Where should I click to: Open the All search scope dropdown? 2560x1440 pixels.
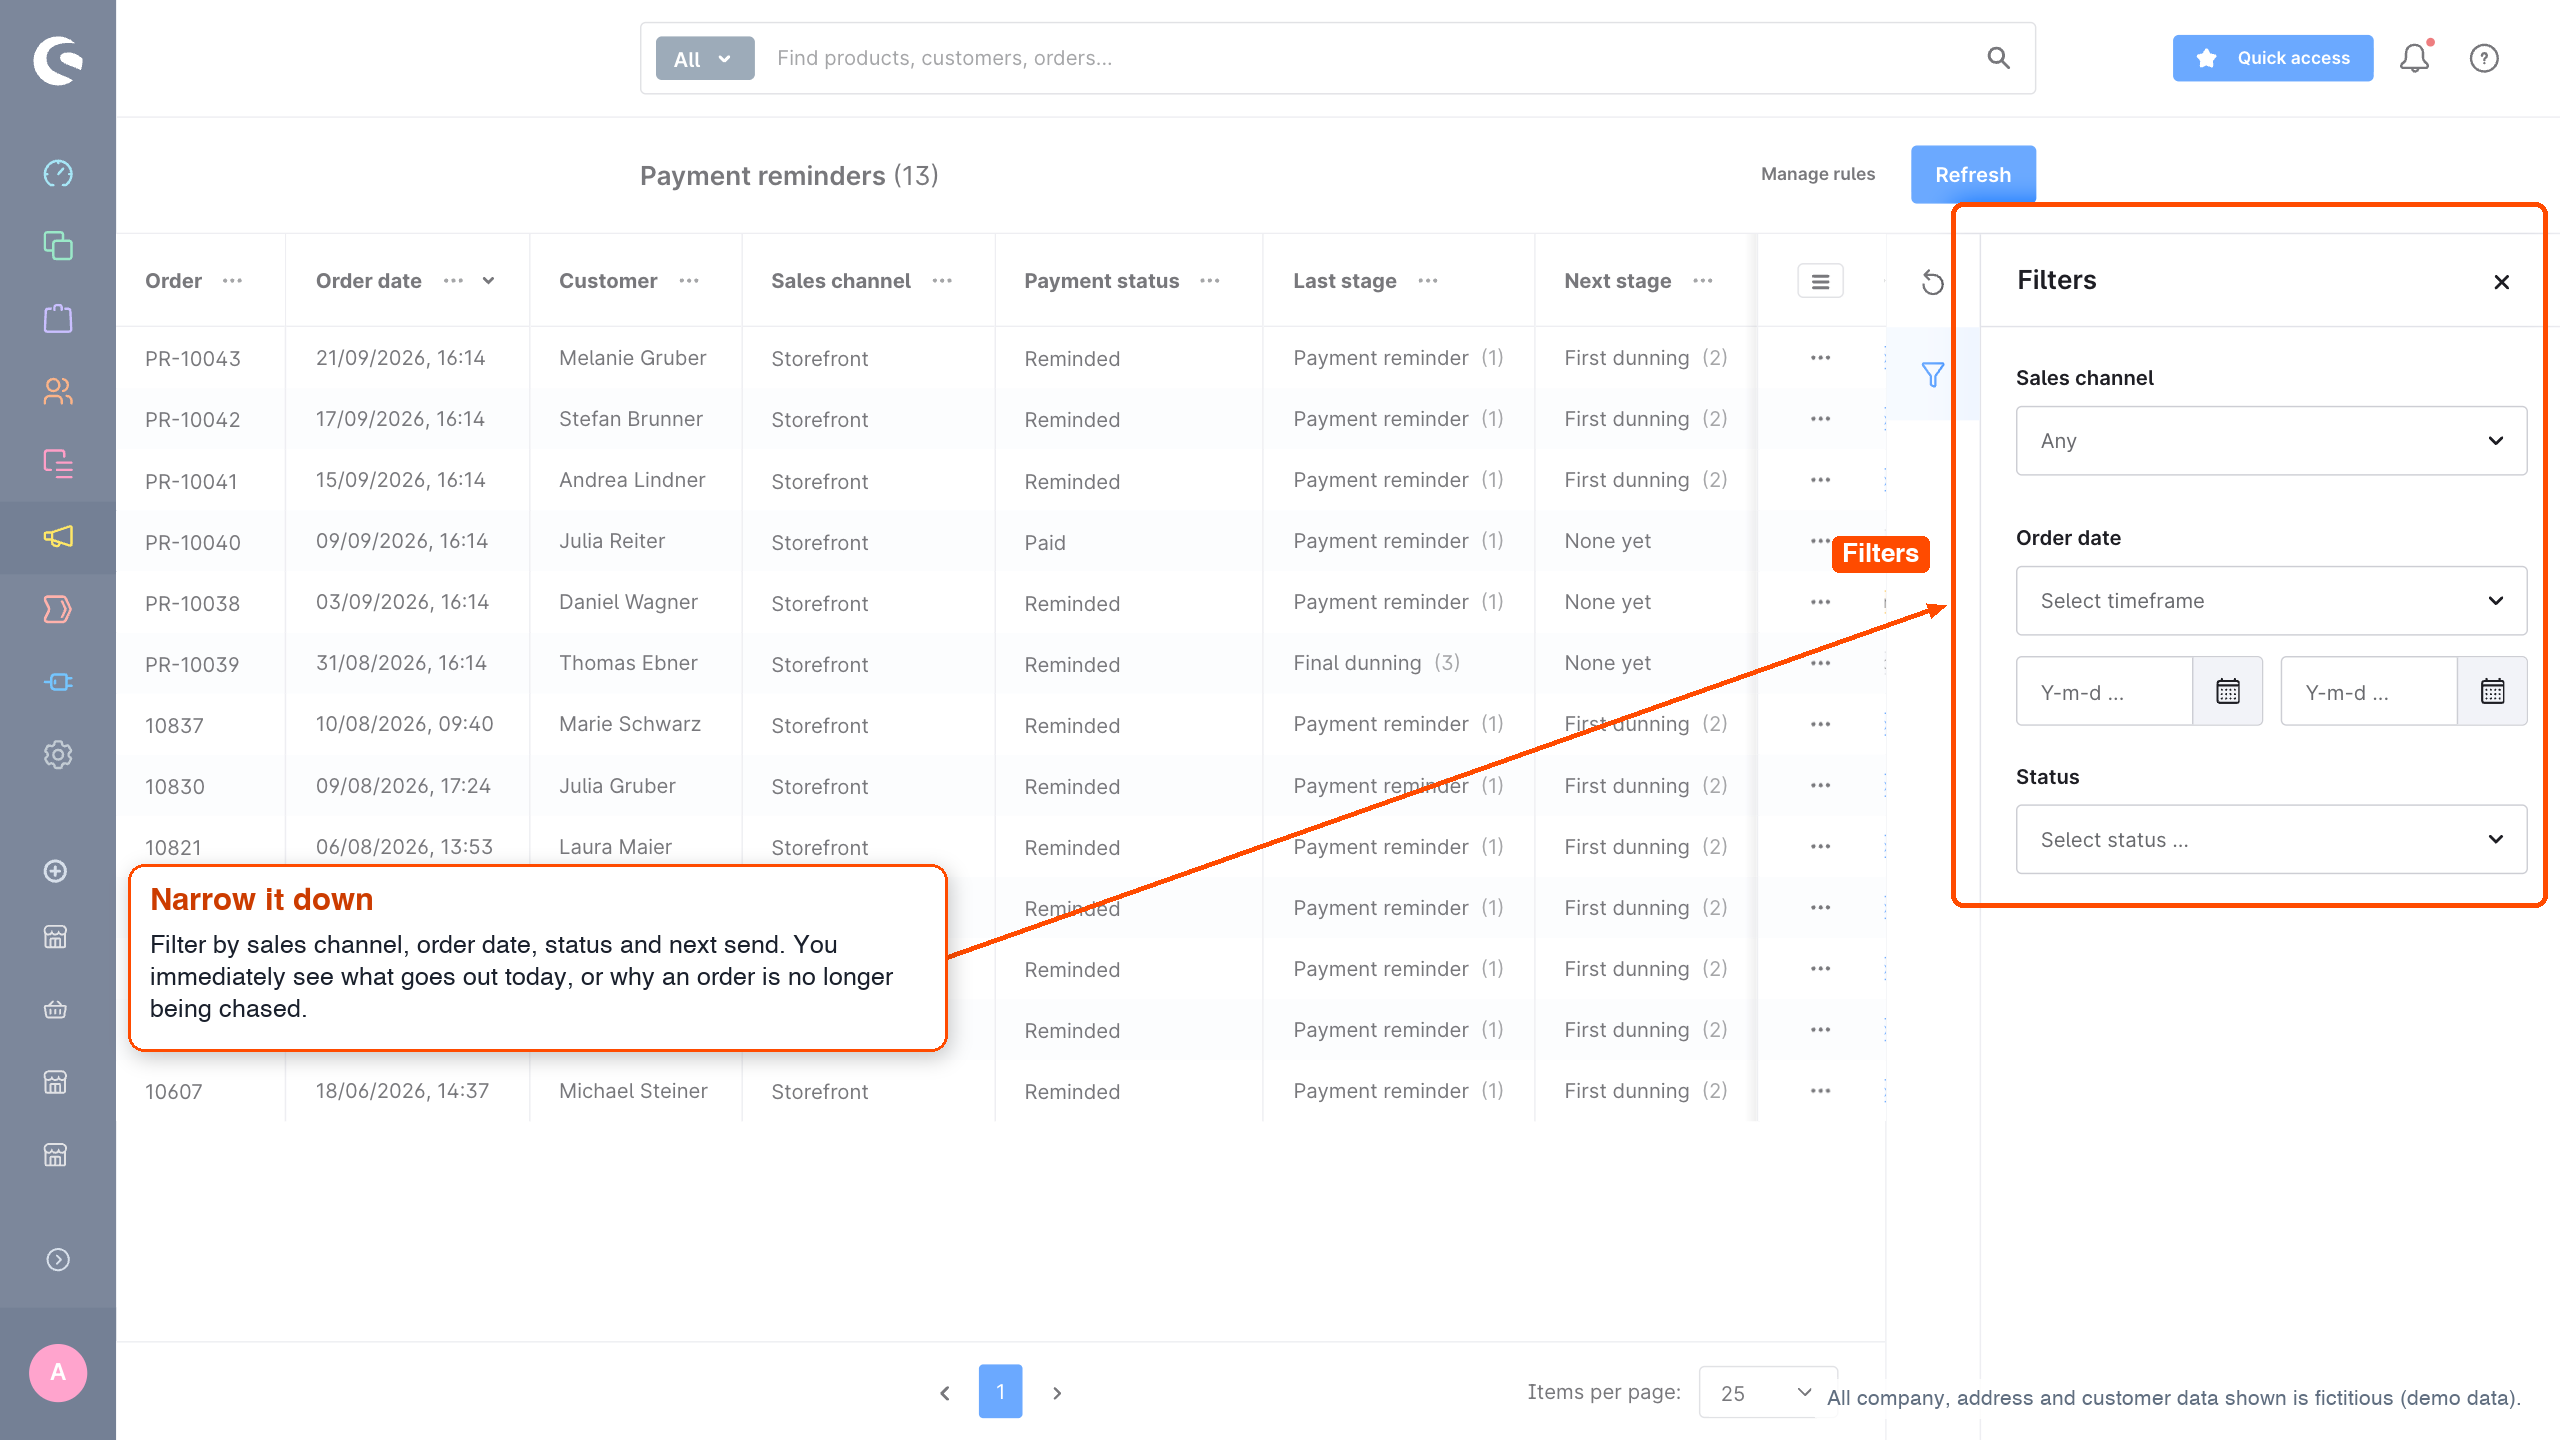pyautogui.click(x=705, y=59)
